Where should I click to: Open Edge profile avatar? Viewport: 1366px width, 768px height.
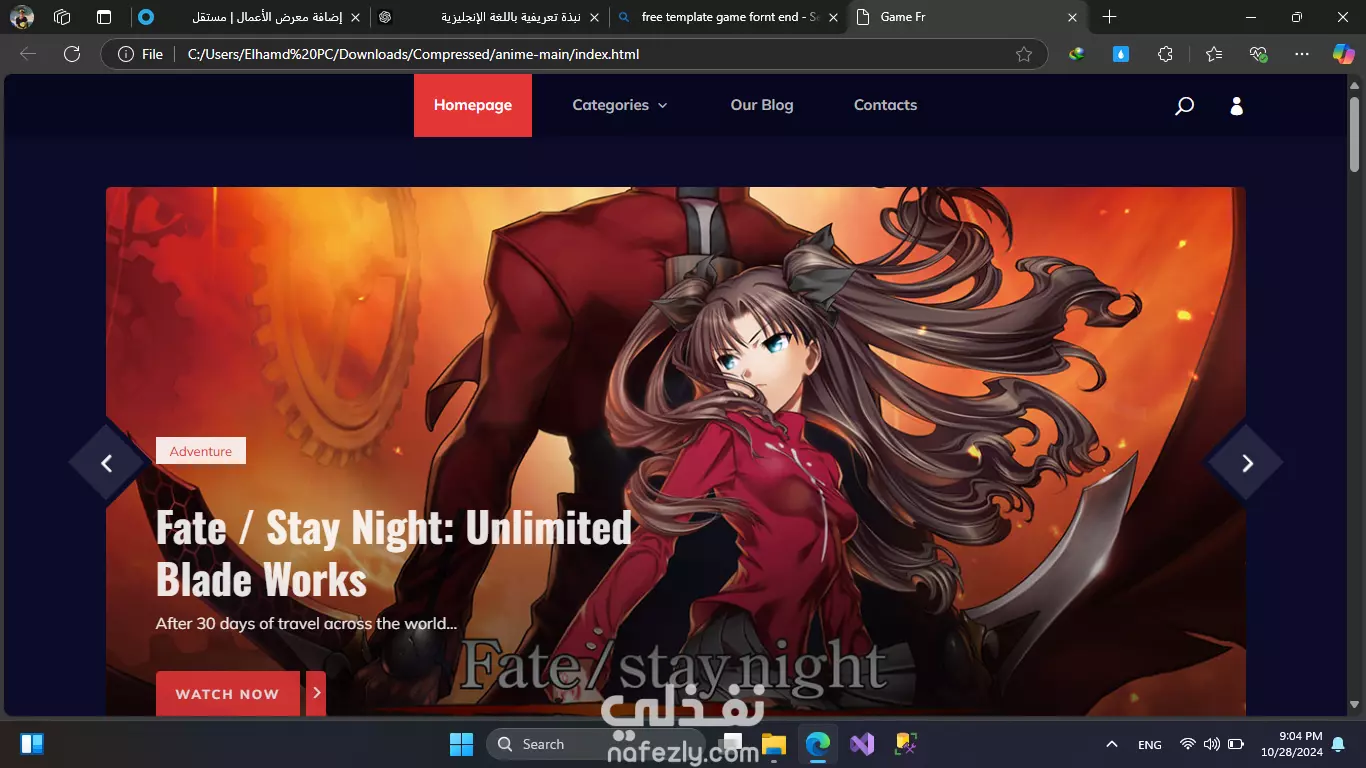(x=21, y=17)
